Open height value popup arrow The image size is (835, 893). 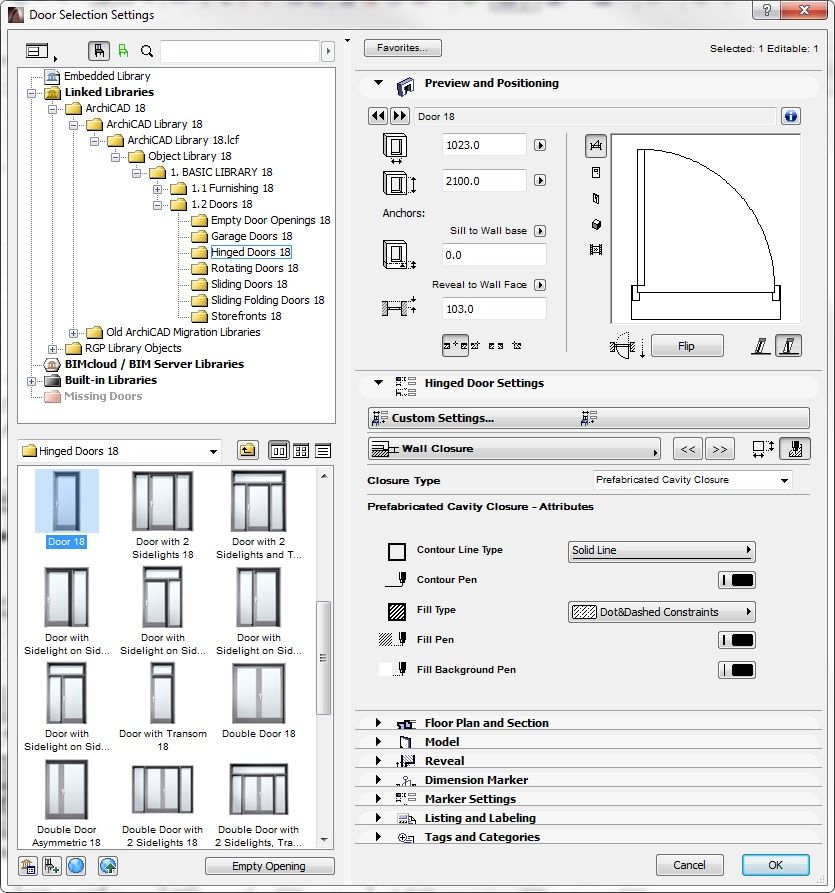pyautogui.click(x=540, y=181)
